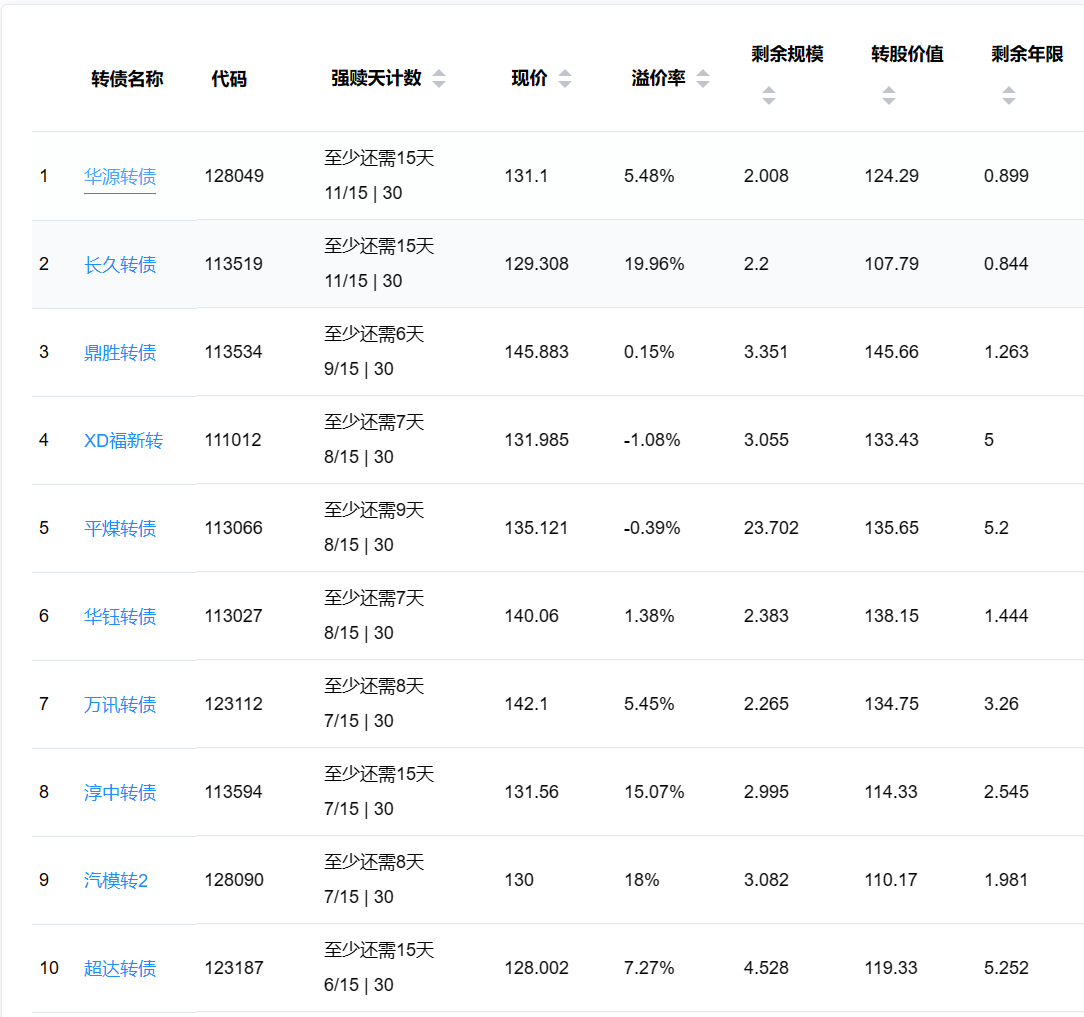Open 华源转债 bond link
Viewport: 1084px width, 1017px height.
tap(120, 177)
